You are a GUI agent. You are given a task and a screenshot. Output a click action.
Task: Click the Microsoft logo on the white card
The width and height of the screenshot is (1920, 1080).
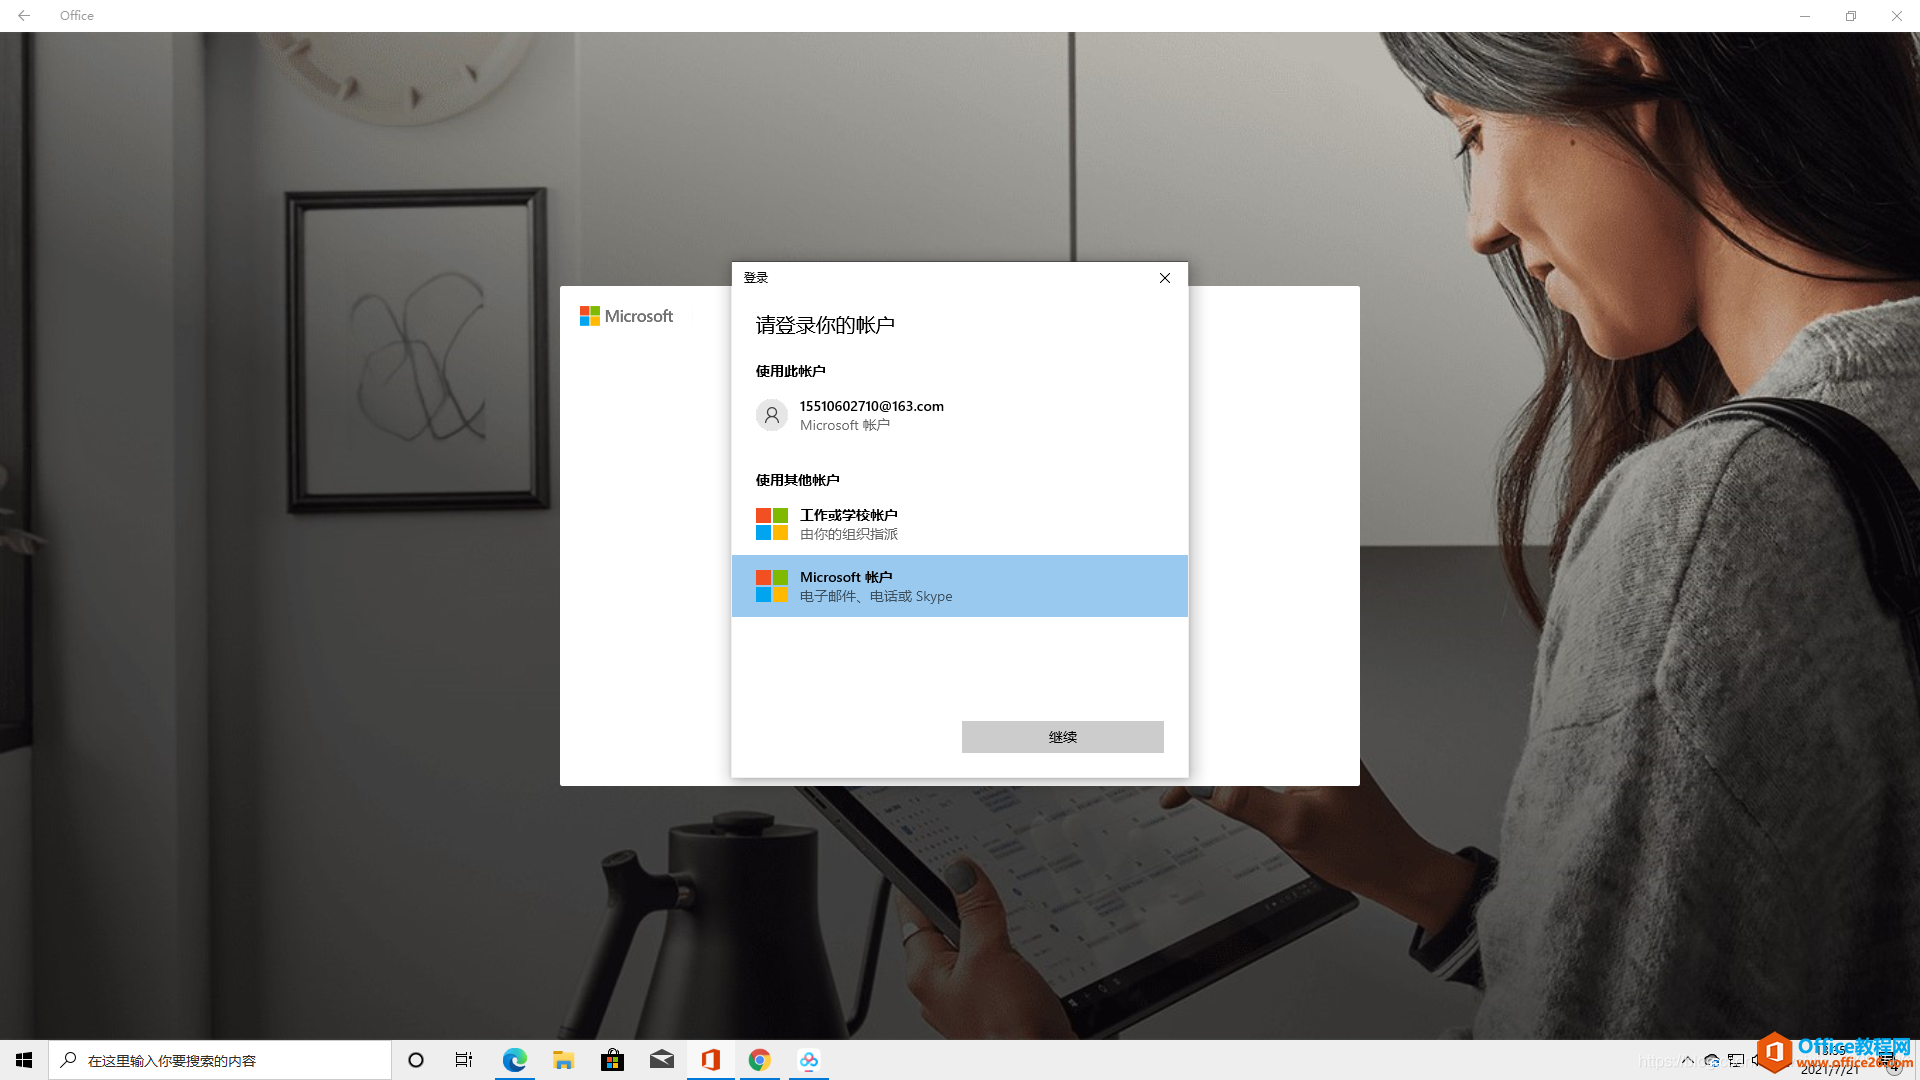627,316
